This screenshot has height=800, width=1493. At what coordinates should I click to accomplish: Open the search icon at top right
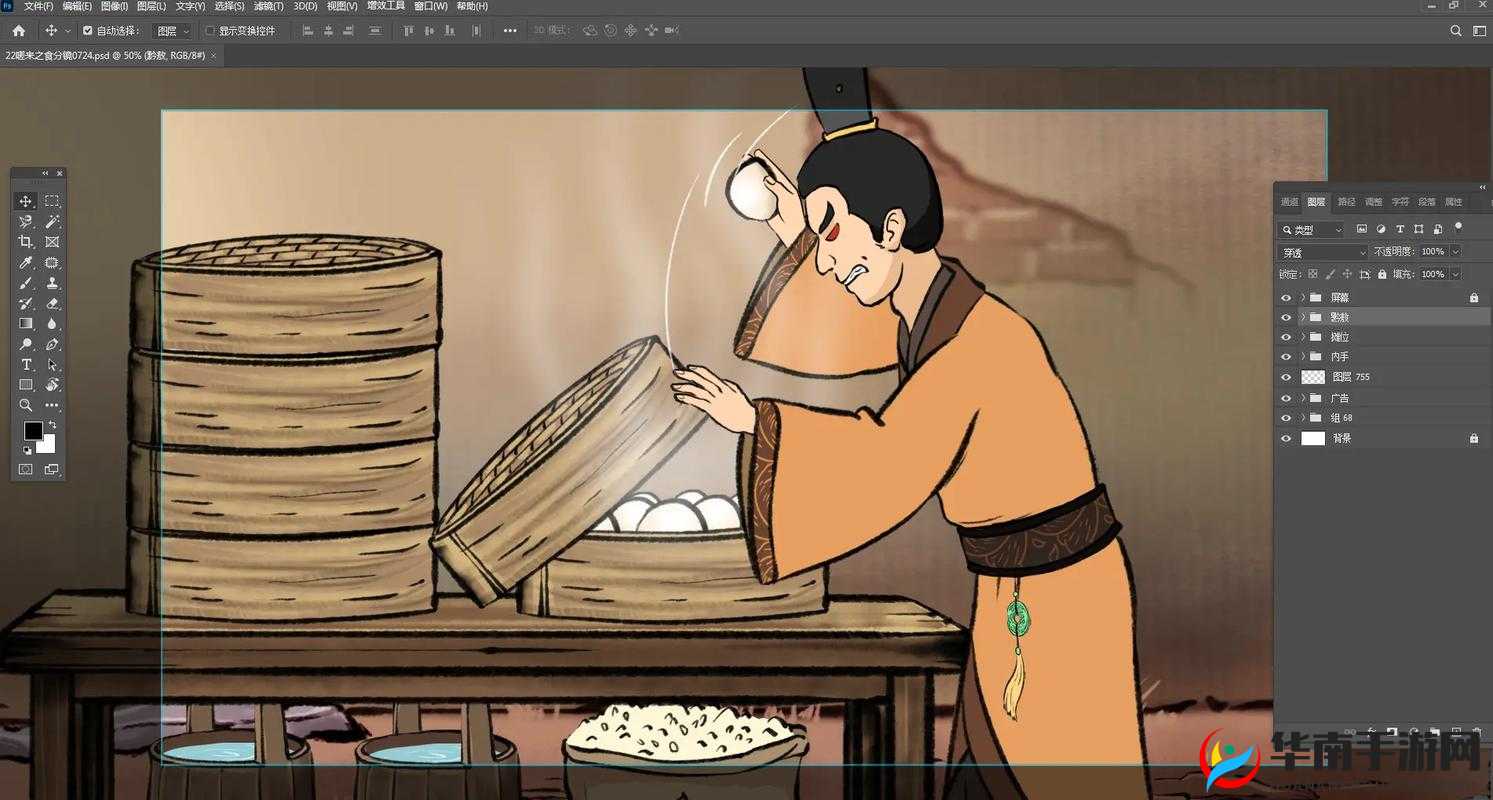(1456, 31)
